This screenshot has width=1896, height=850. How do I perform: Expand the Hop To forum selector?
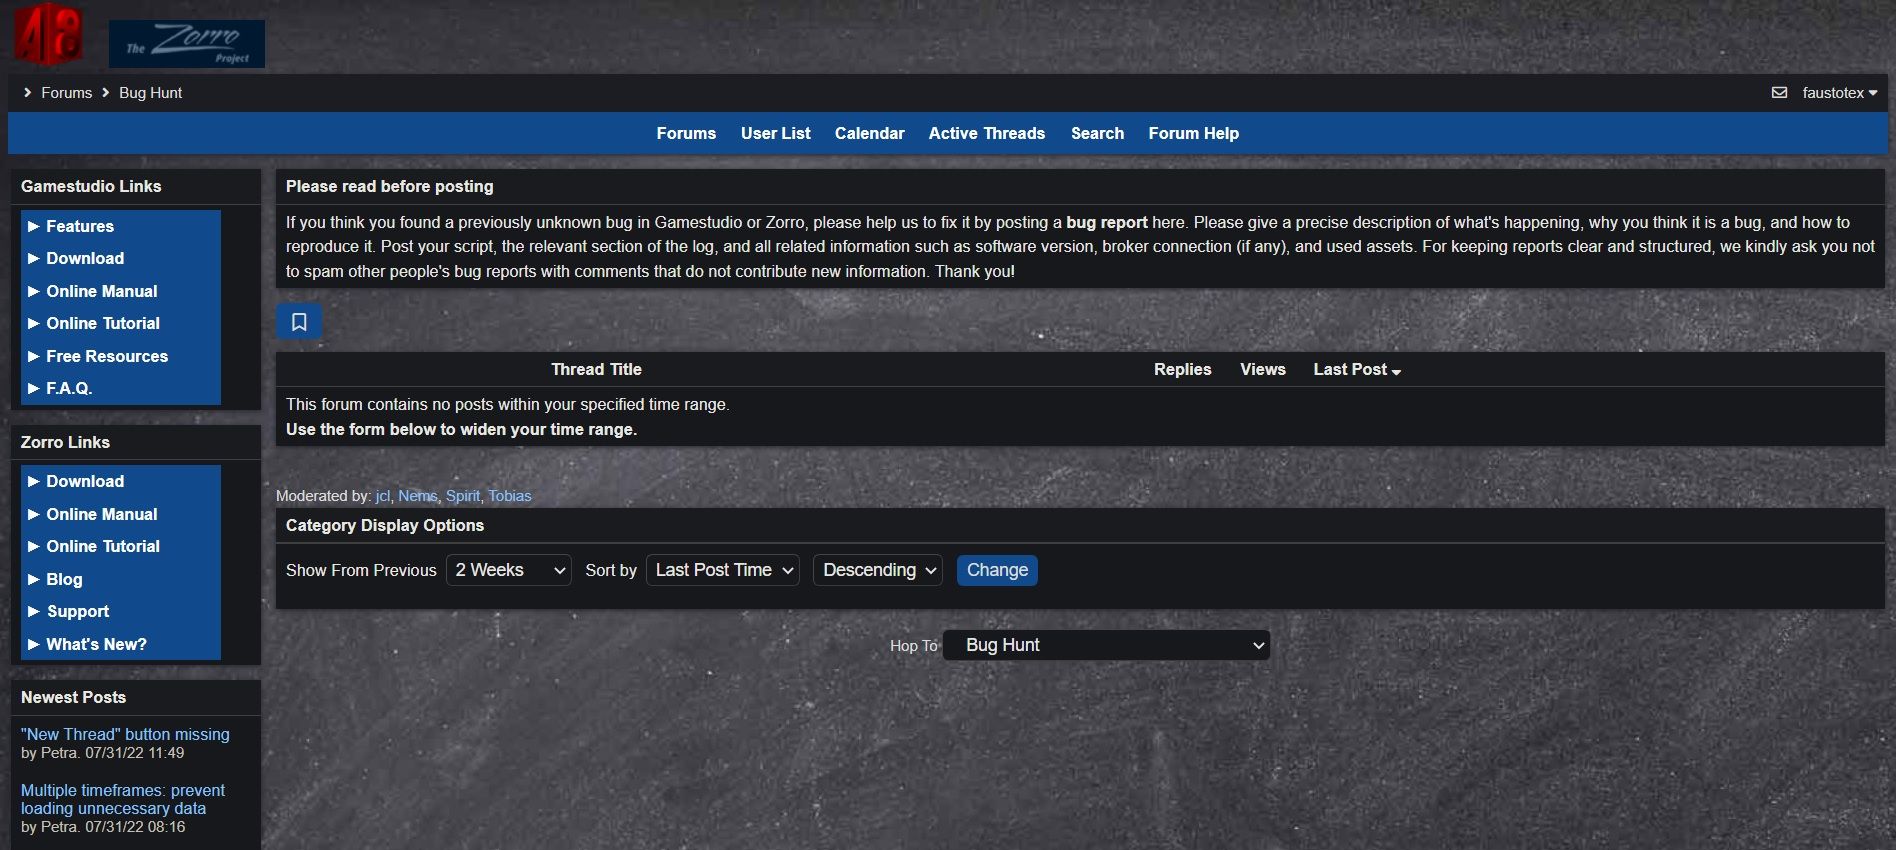pos(1106,645)
